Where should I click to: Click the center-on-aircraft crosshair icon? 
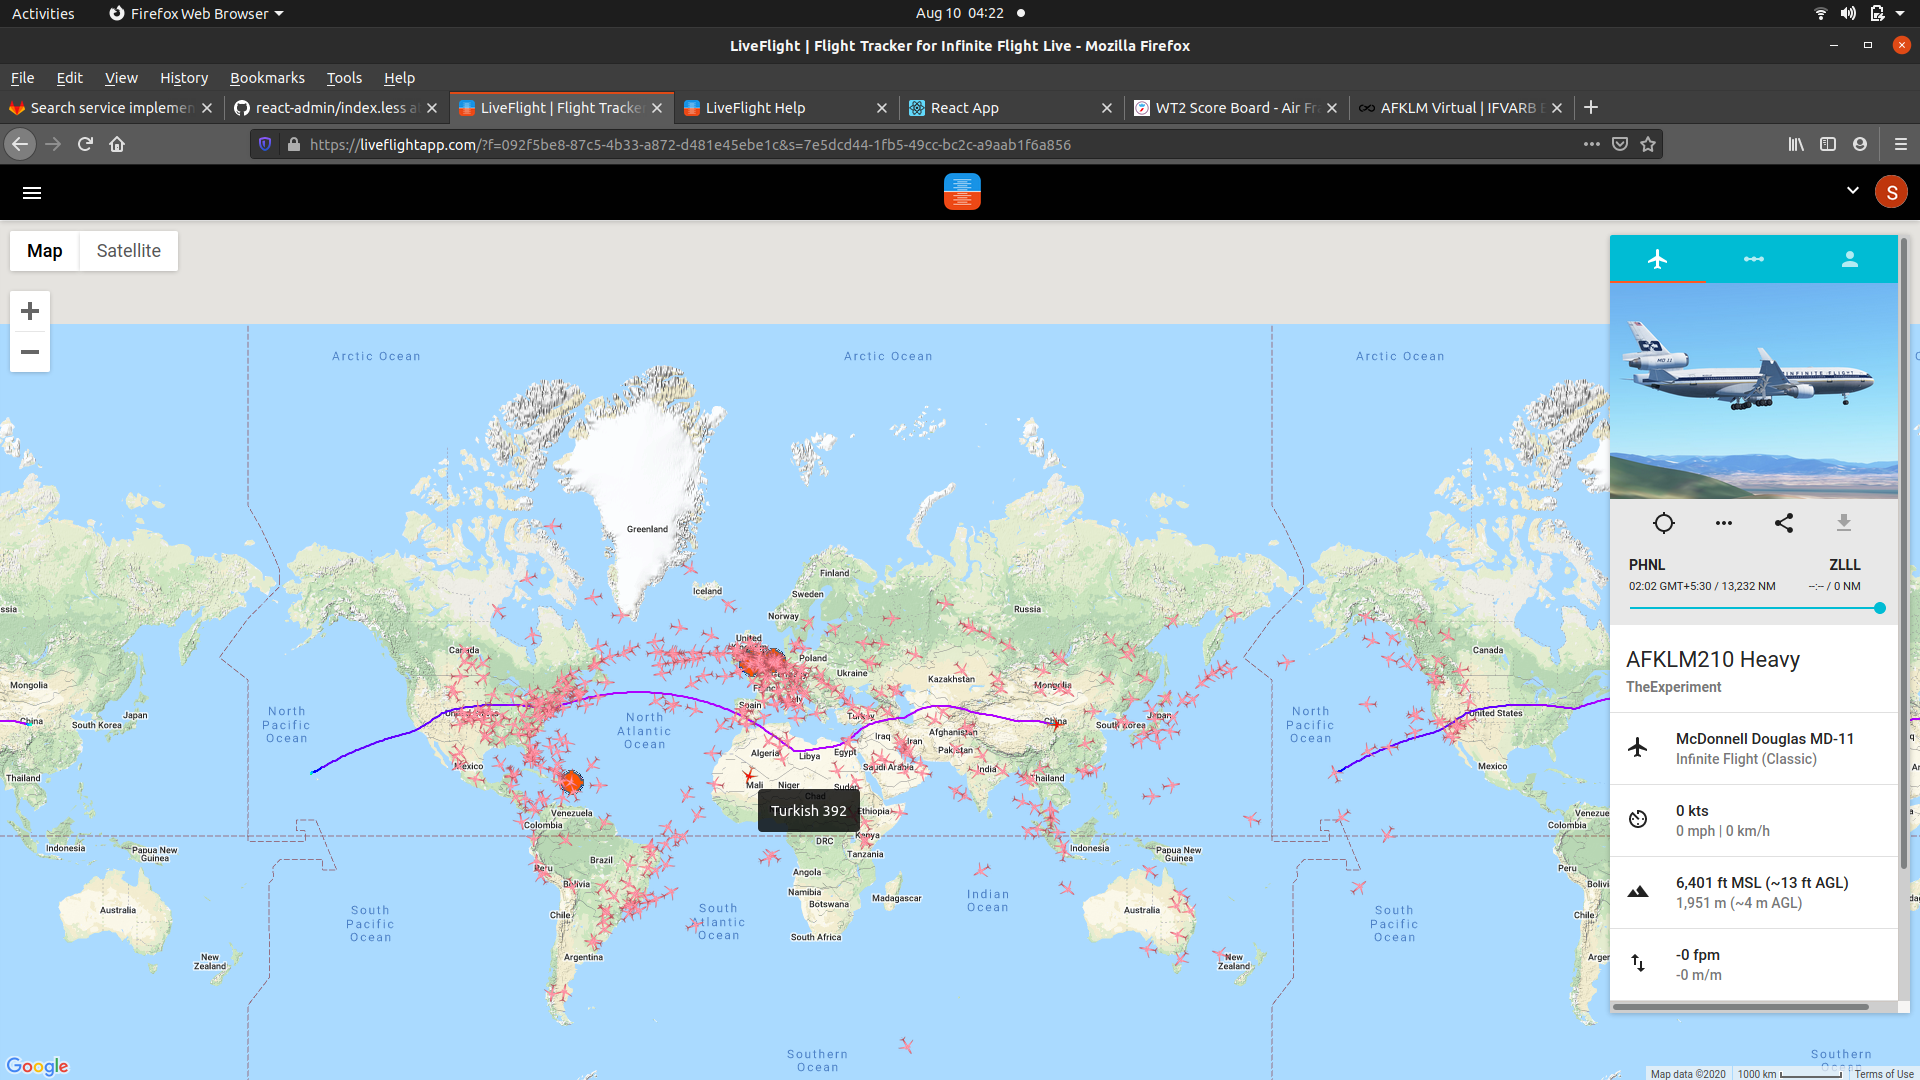tap(1663, 523)
